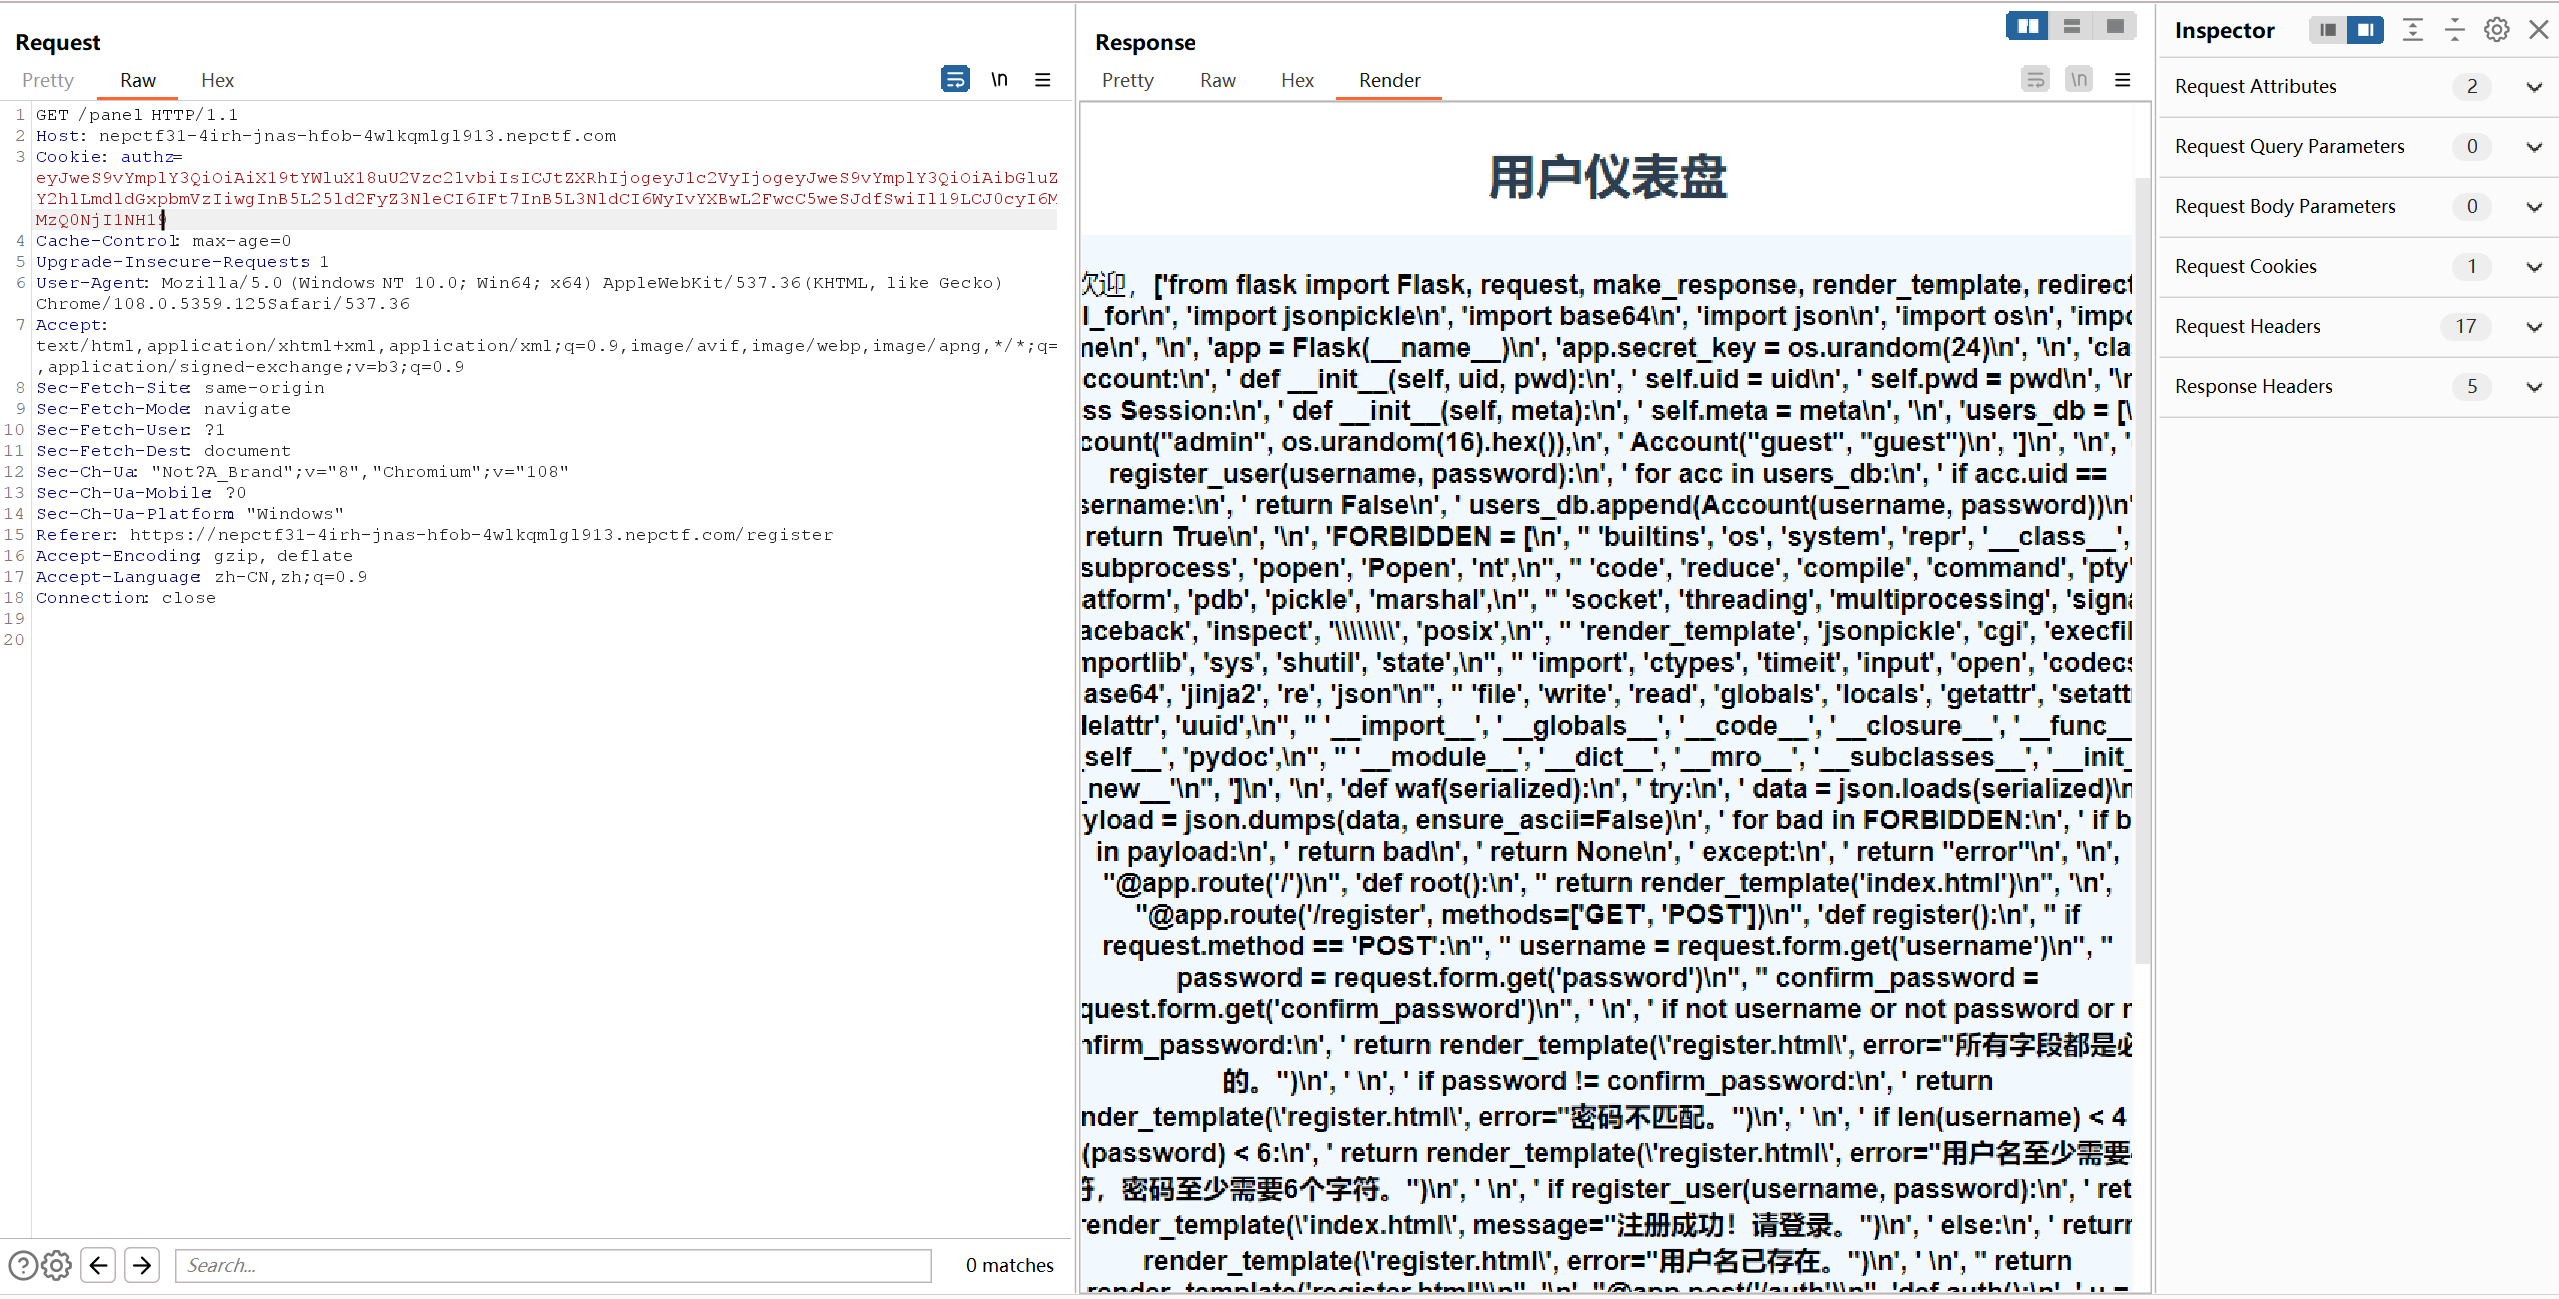Click the Host header line

326,136
